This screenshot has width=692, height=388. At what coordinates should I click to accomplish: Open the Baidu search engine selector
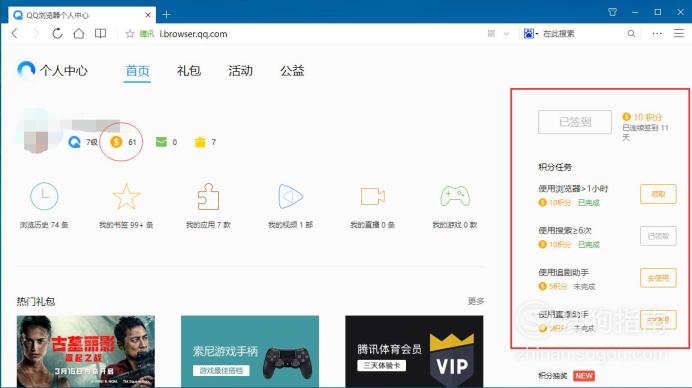click(530, 34)
